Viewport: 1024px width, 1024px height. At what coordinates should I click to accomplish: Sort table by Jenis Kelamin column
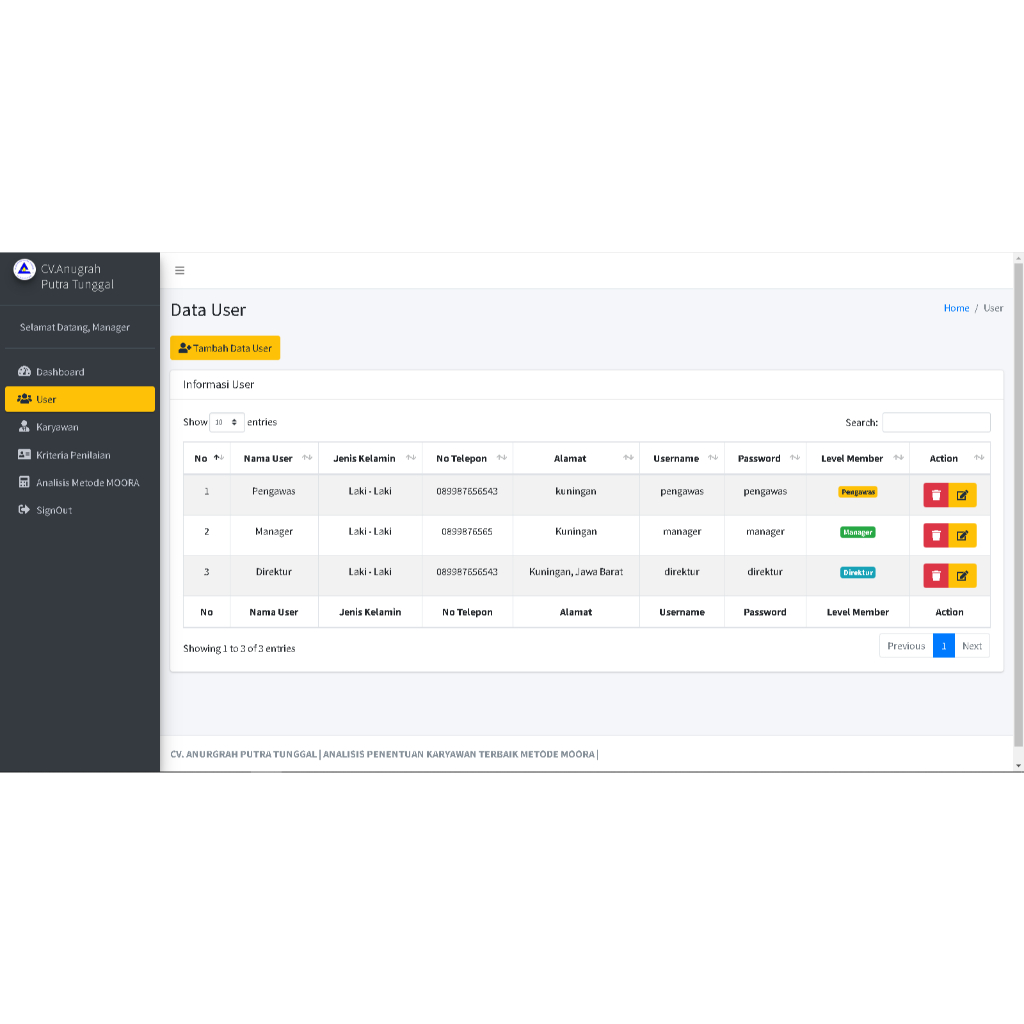tap(370, 458)
